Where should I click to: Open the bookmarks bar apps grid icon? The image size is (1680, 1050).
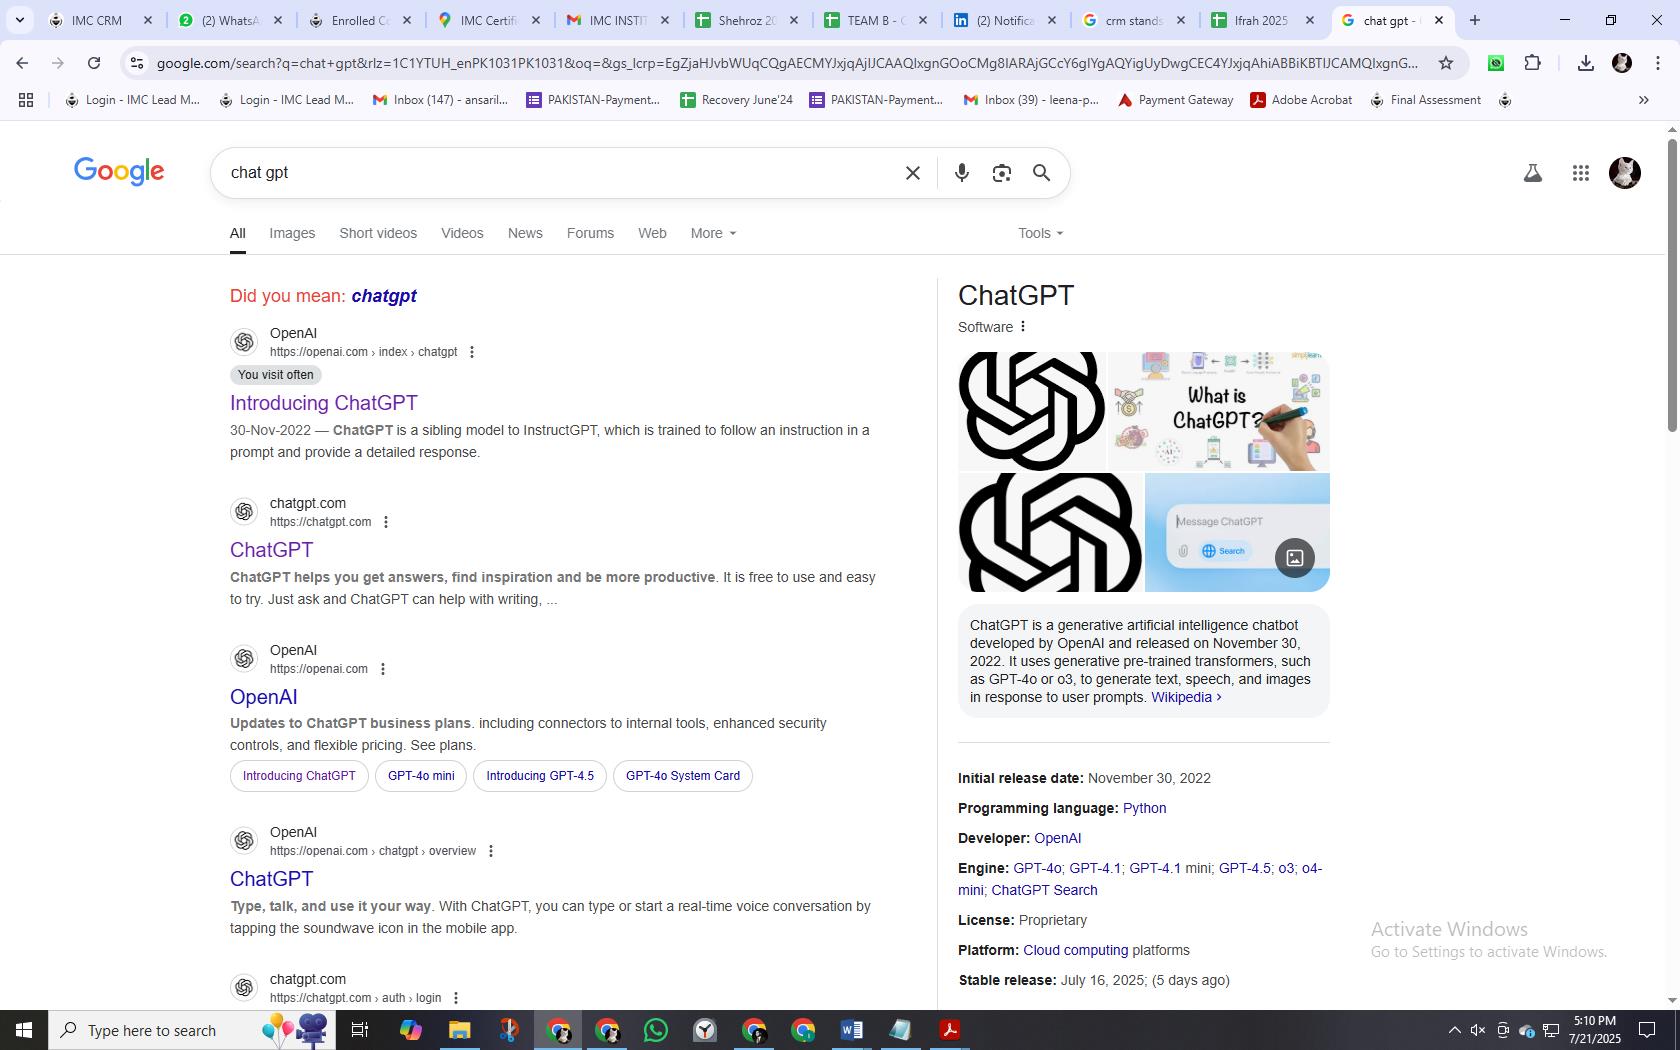26,100
